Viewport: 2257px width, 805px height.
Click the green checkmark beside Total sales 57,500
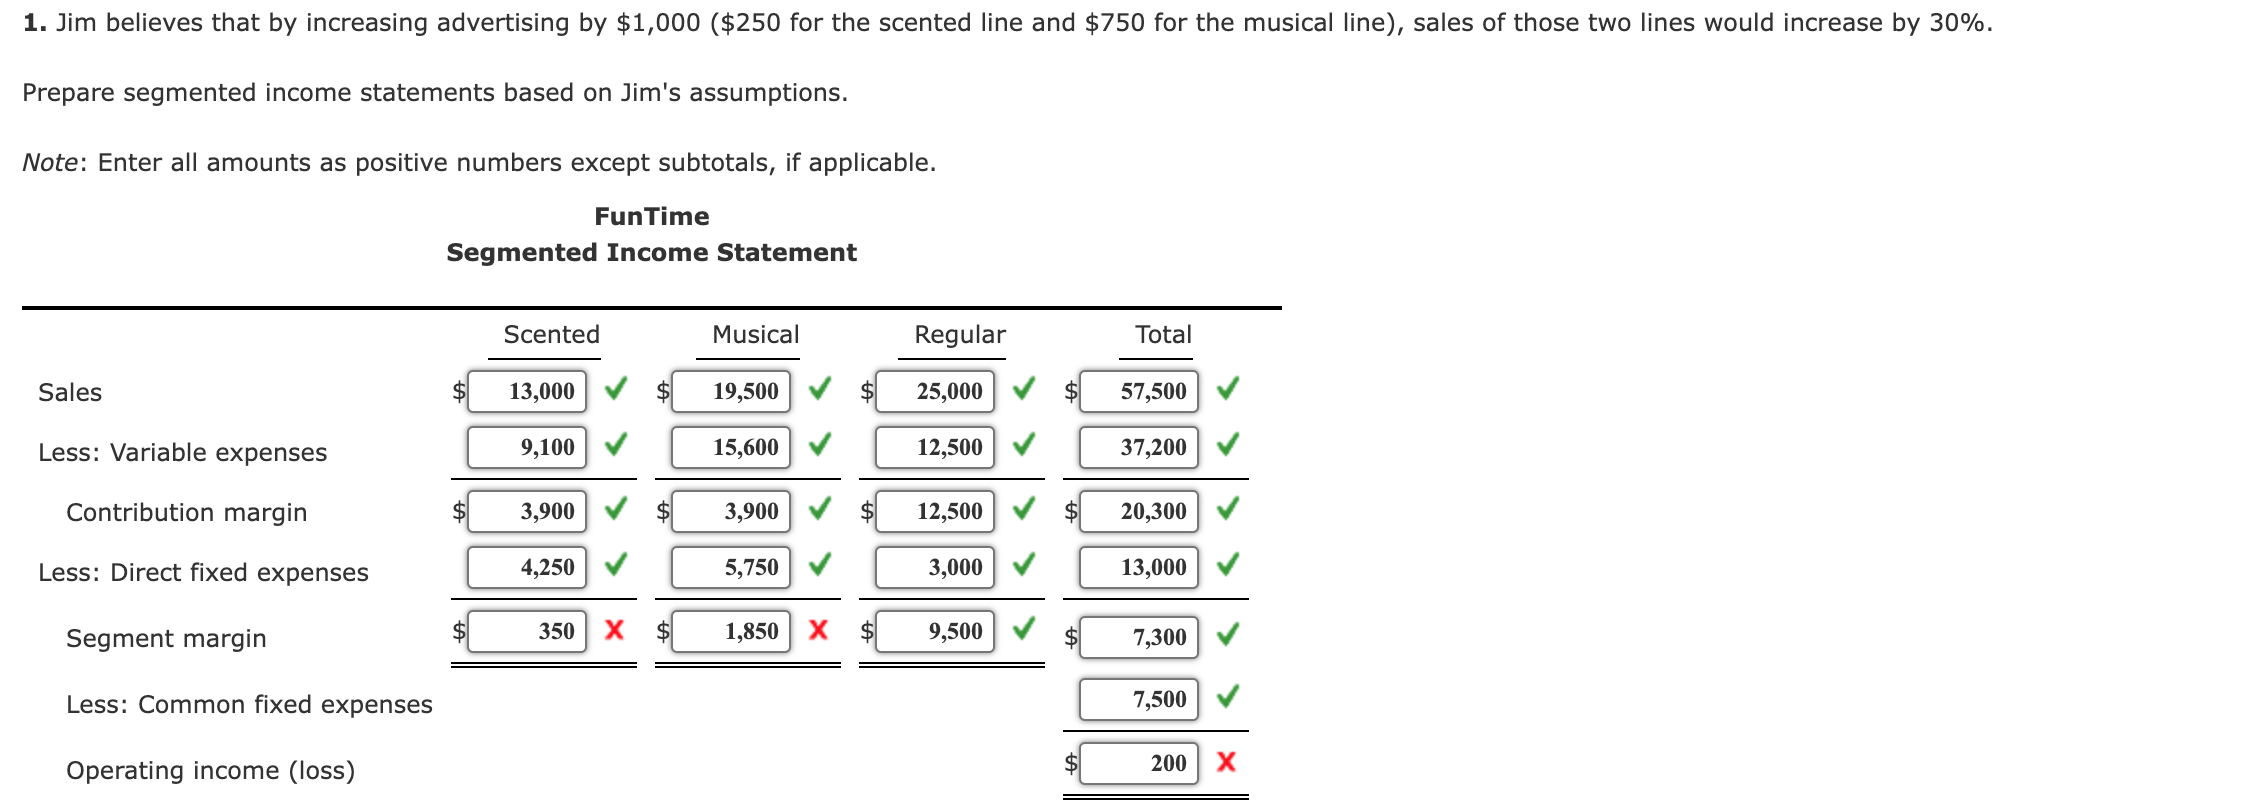1227,391
